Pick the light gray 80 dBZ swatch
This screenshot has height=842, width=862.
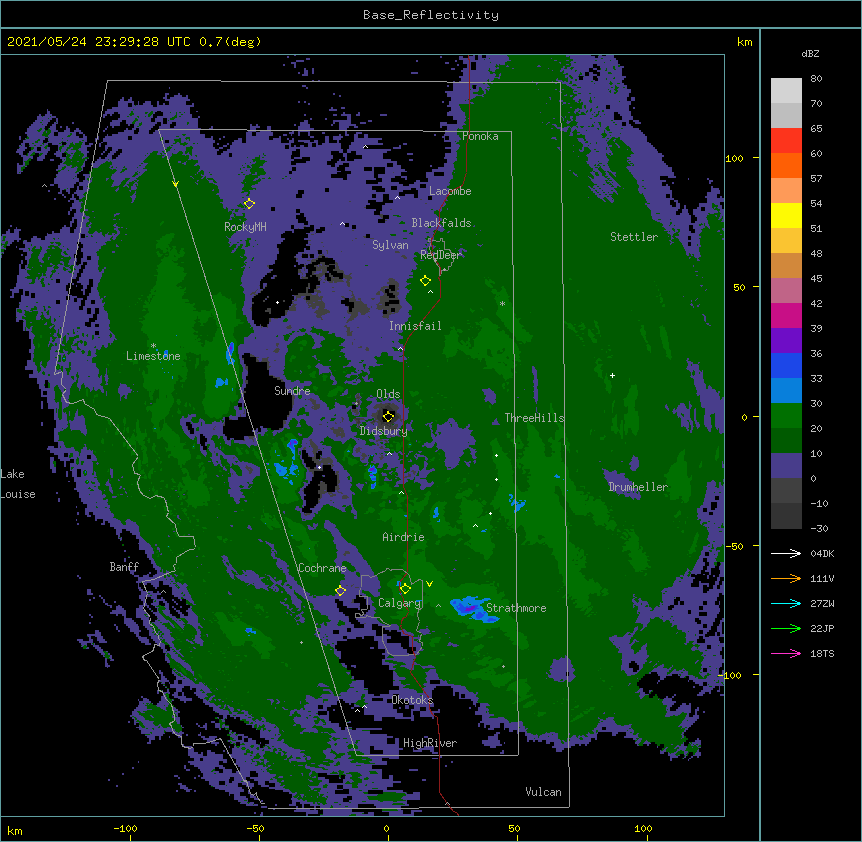tap(786, 90)
